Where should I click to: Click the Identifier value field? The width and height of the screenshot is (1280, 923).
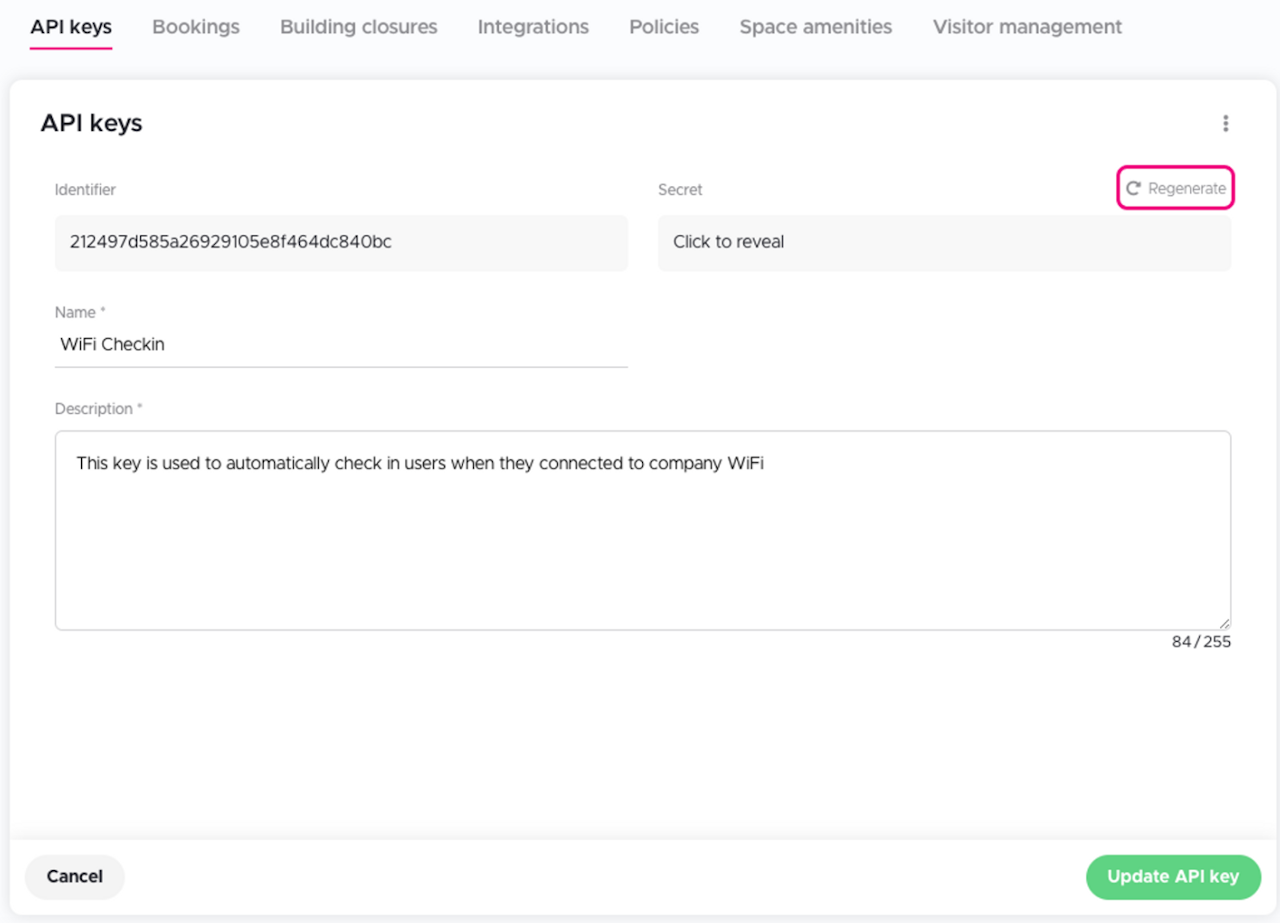click(341, 242)
